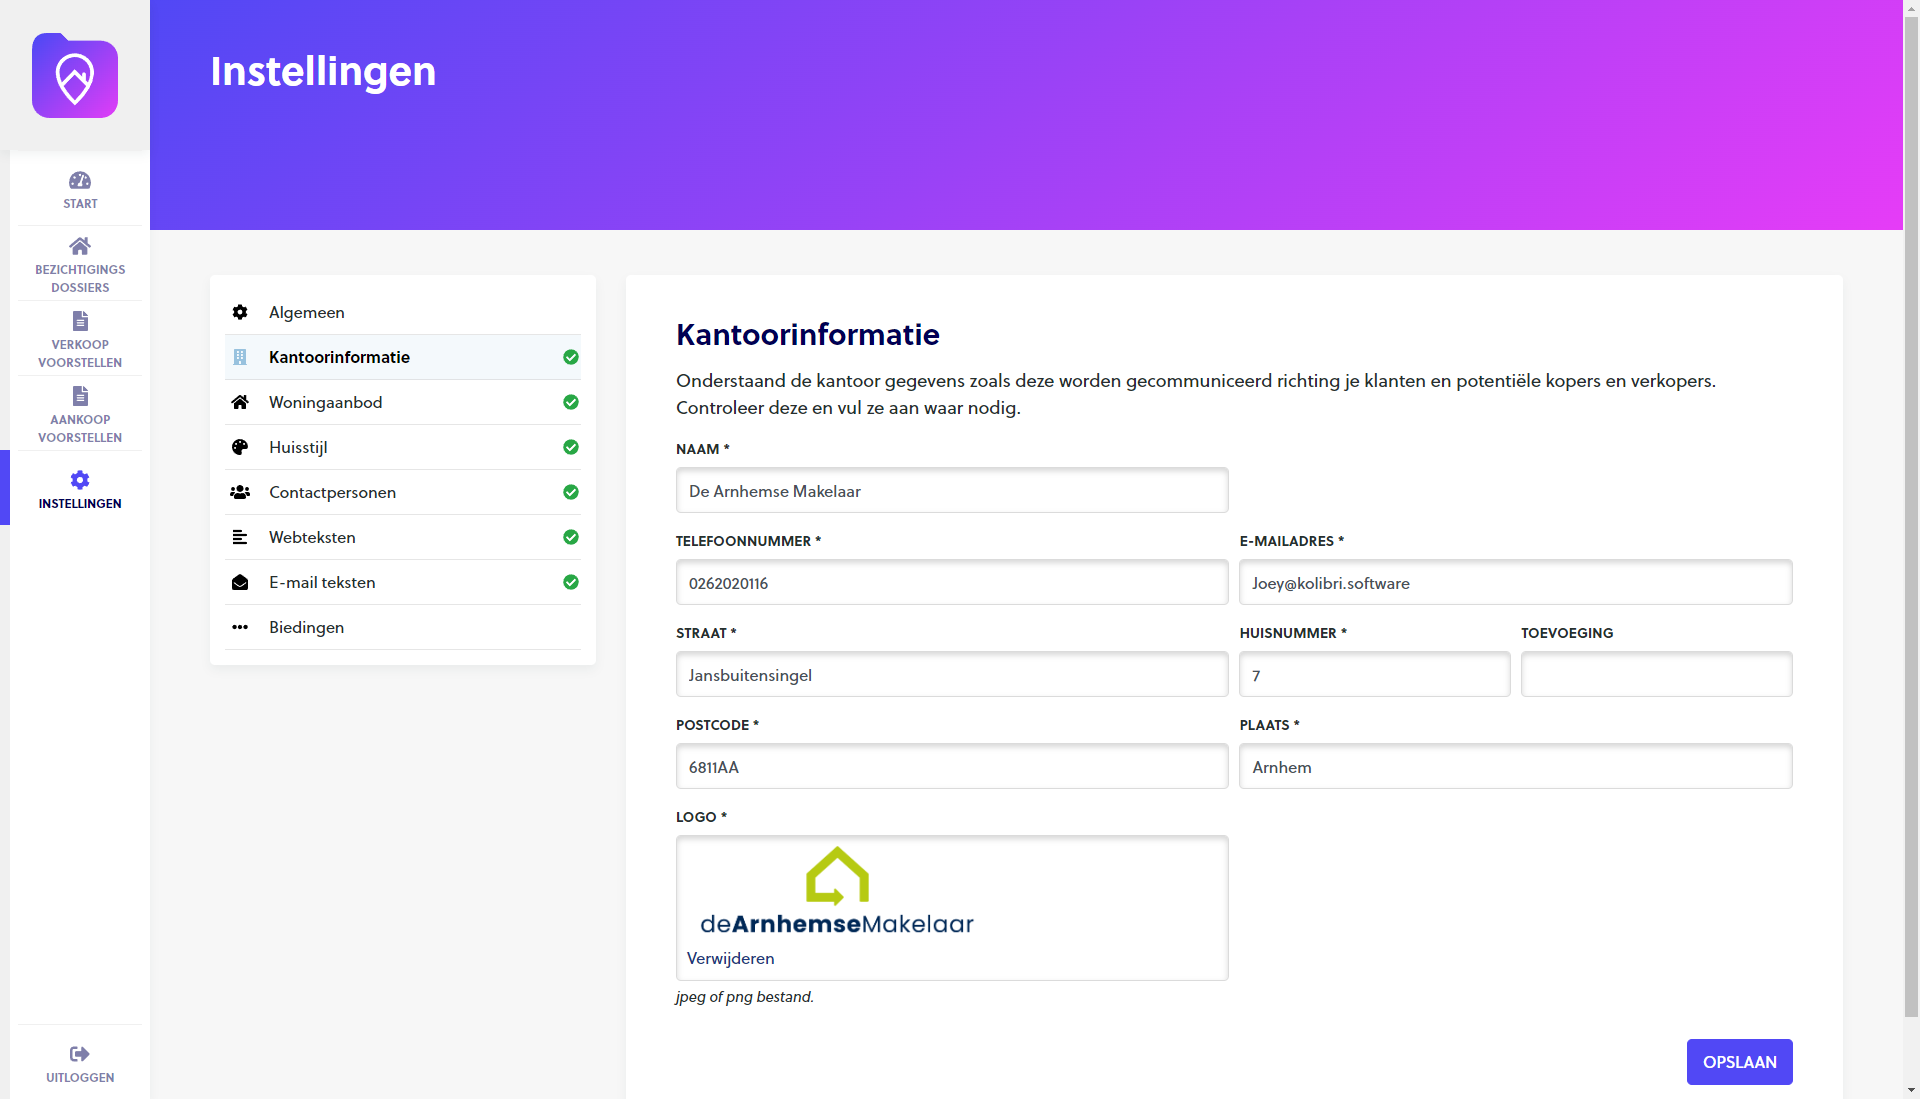Click the envelope icon next to E-mail teksten
Screen dimensions: 1920x1099
(x=240, y=582)
